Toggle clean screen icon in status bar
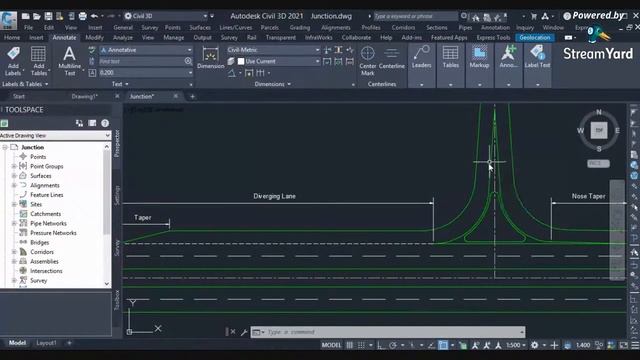Viewport: 640px width, 360px height. pos(623,345)
